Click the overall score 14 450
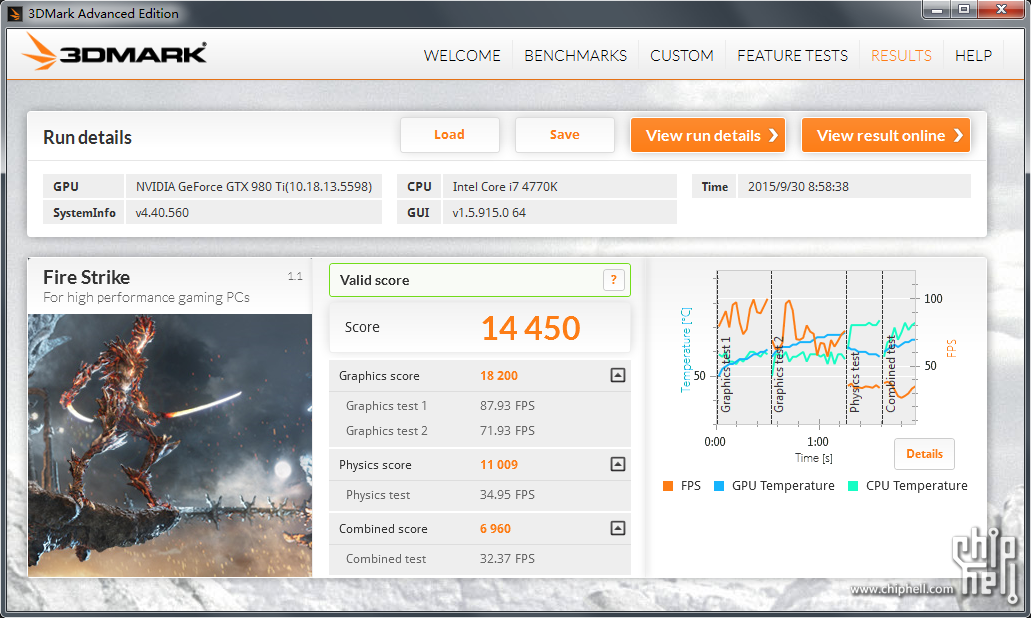The image size is (1031, 618). [531, 328]
